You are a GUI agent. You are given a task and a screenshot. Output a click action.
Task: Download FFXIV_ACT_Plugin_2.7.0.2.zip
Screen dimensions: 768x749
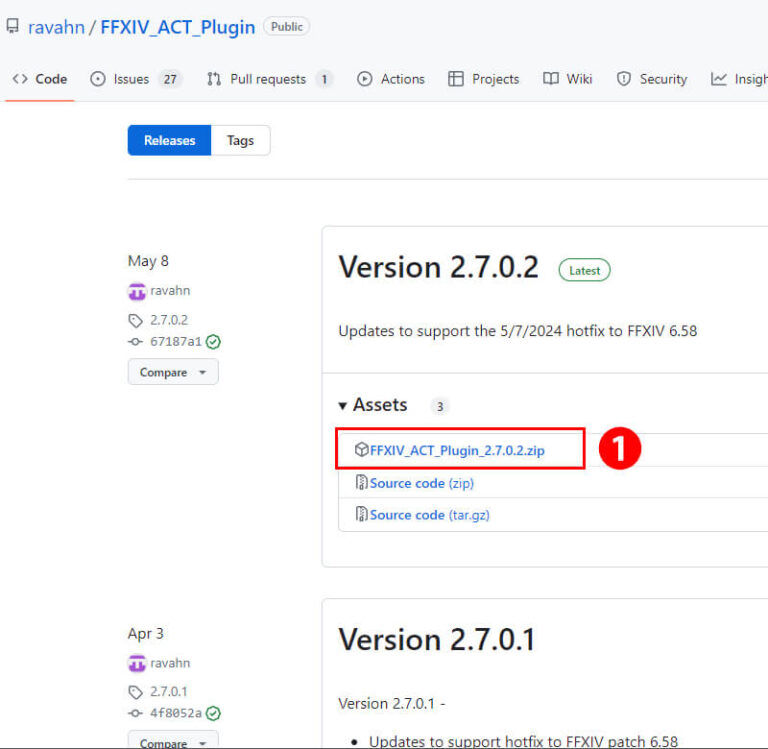tap(457, 451)
